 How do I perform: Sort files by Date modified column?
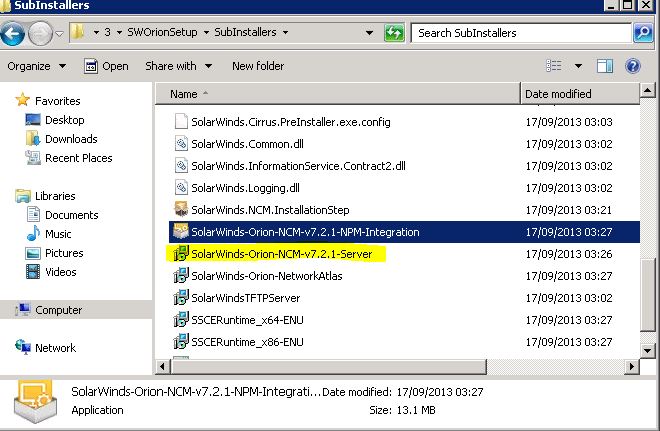[580, 94]
